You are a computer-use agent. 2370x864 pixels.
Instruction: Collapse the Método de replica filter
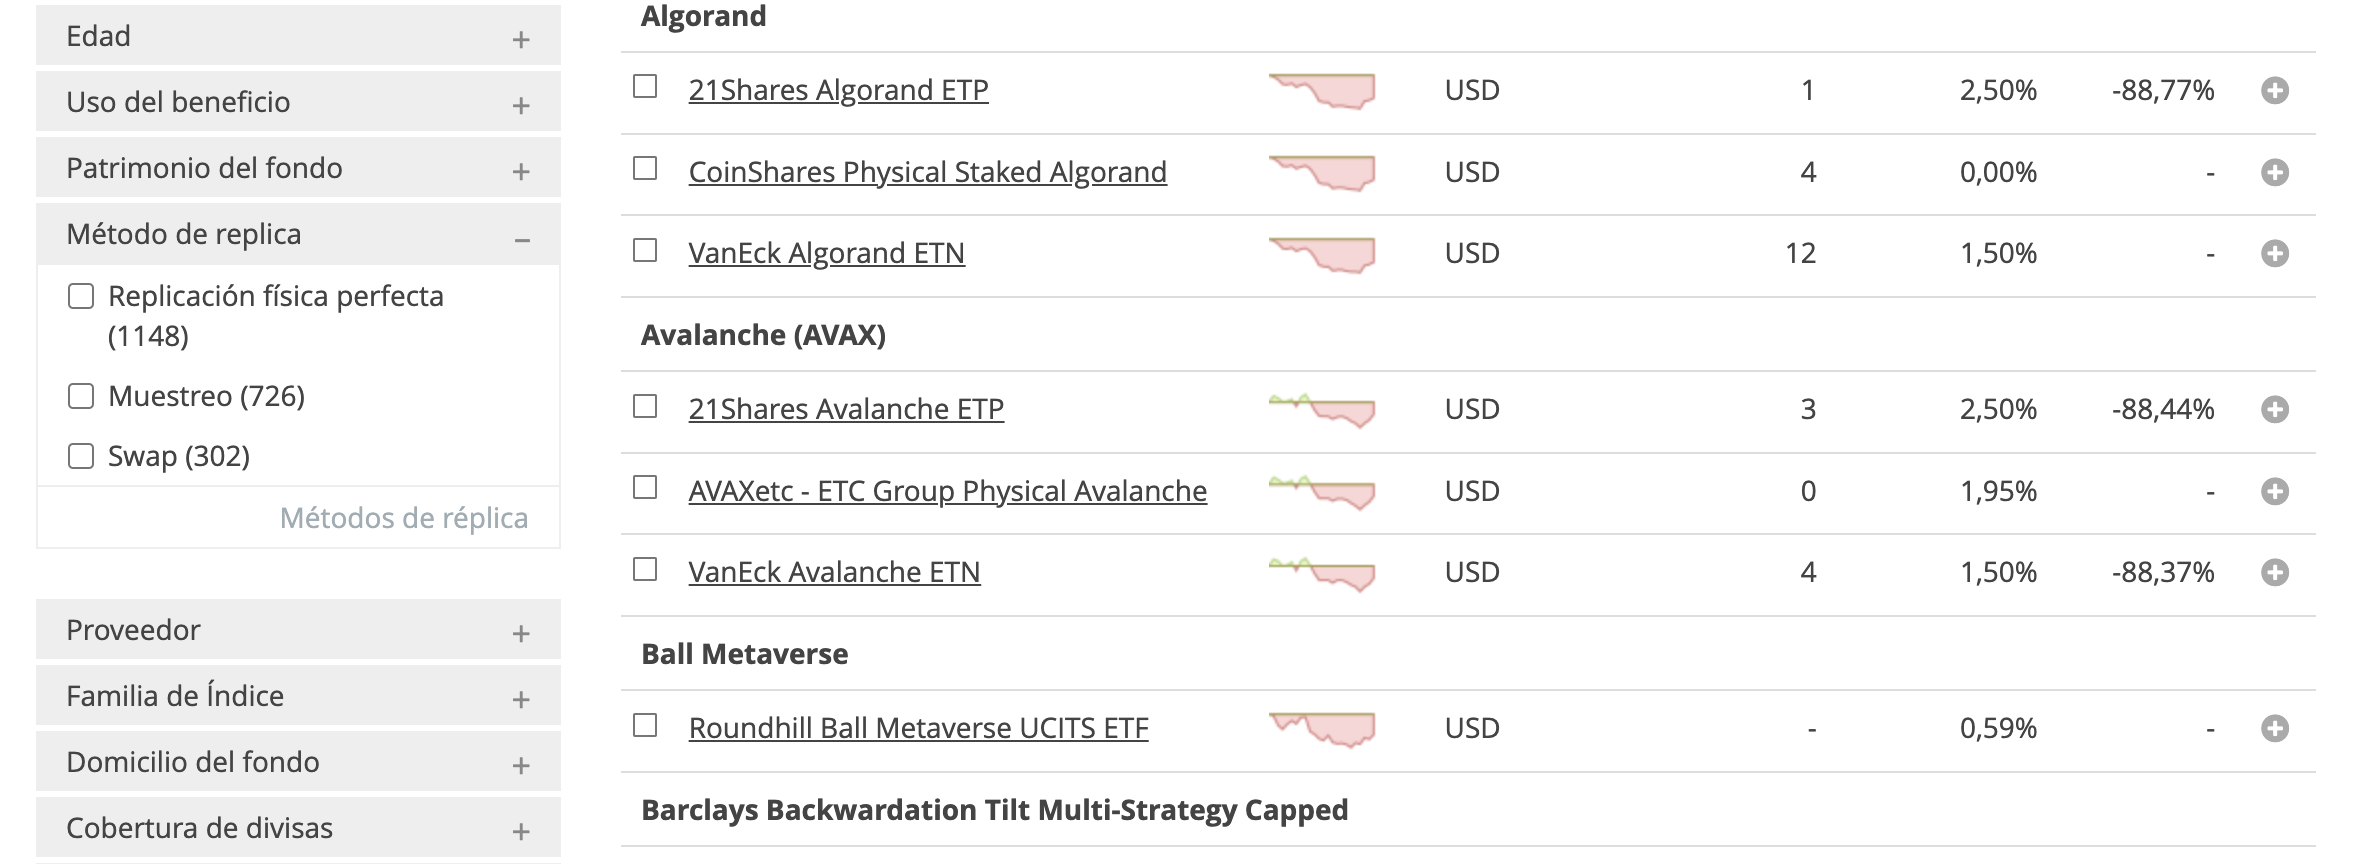coord(521,240)
